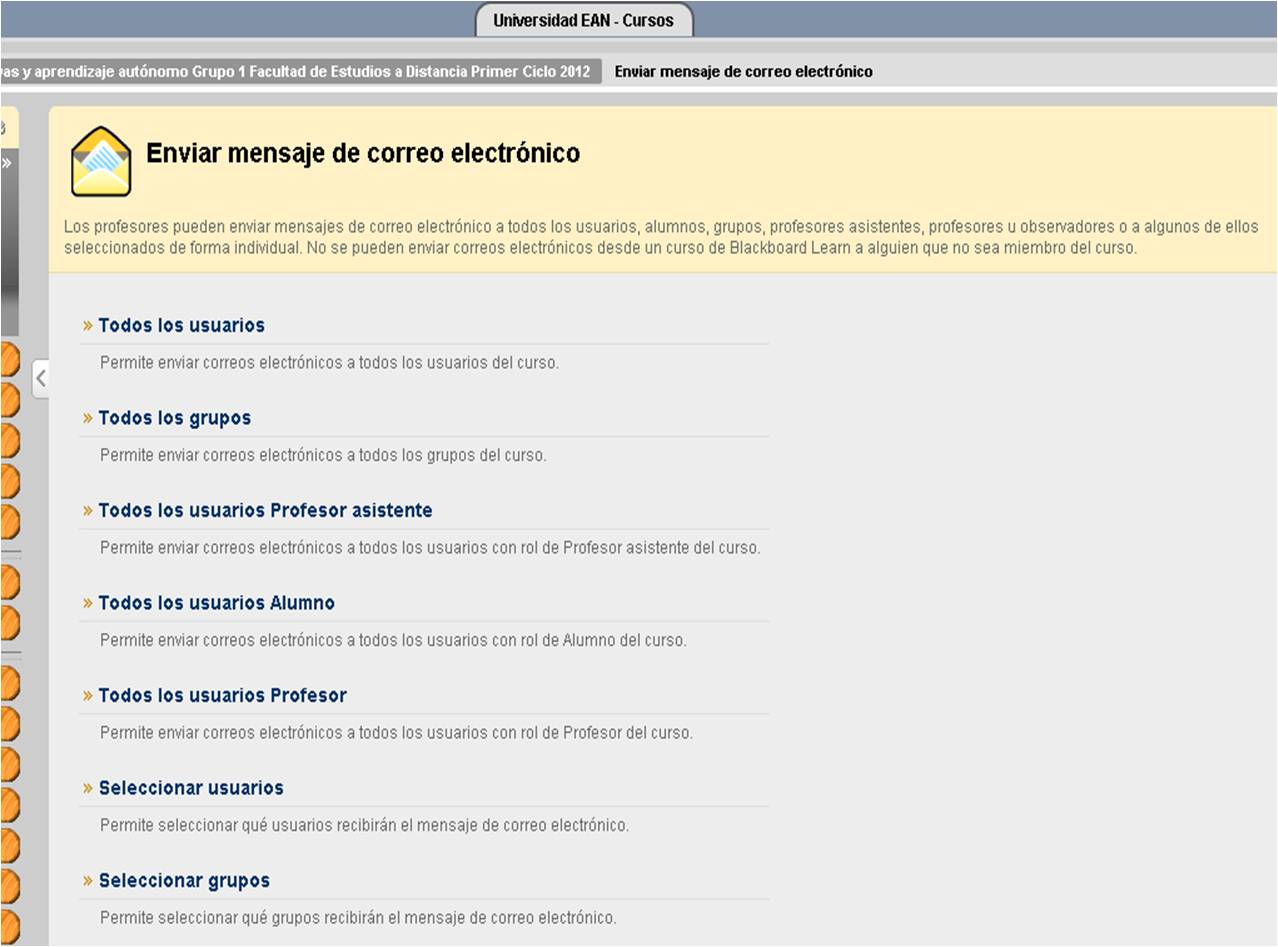Click the double chevron atop the sidebar
Screen dimensions: 1278x947
tap(6, 164)
